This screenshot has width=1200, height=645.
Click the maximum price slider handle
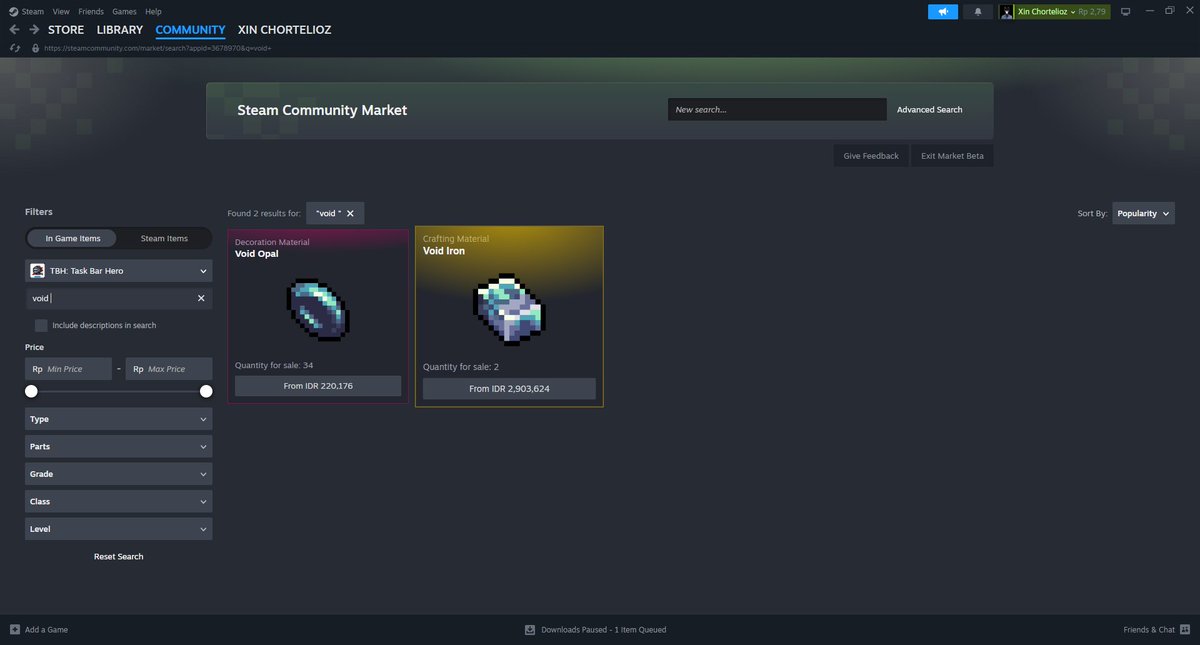click(x=206, y=391)
